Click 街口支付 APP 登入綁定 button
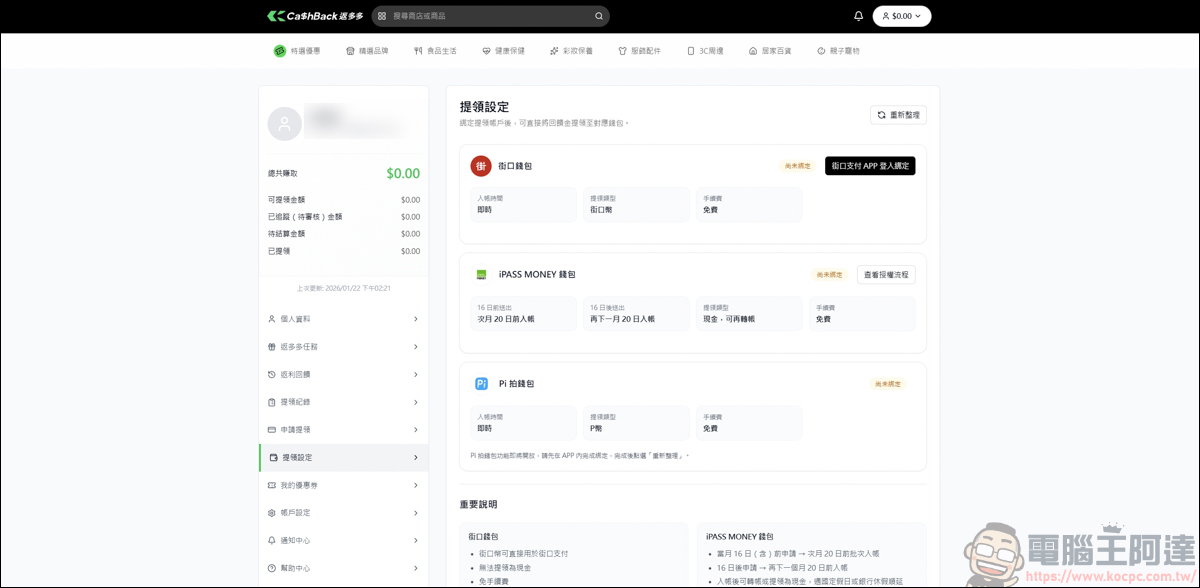This screenshot has height=588, width=1200. tap(870, 166)
